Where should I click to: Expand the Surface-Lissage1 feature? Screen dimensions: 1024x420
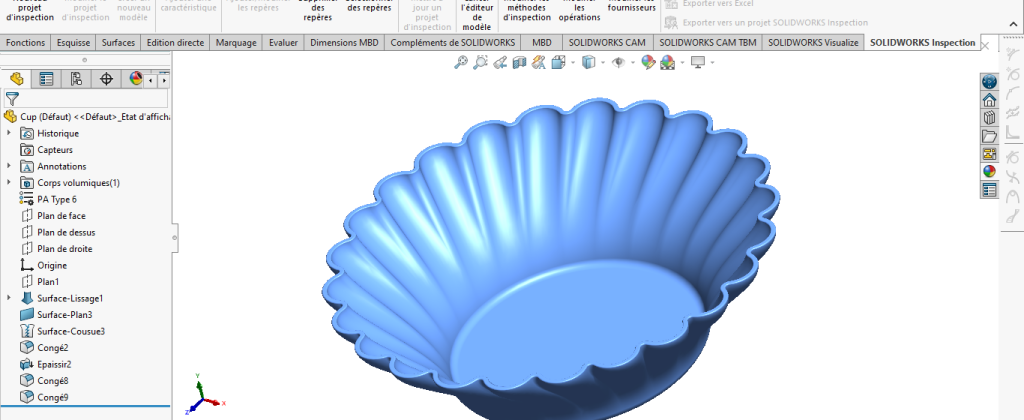click(x=9, y=298)
